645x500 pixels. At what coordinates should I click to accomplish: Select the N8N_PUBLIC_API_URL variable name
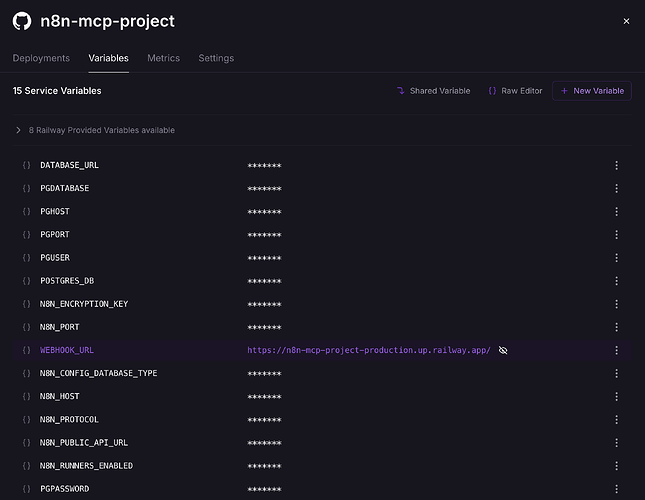pos(84,442)
